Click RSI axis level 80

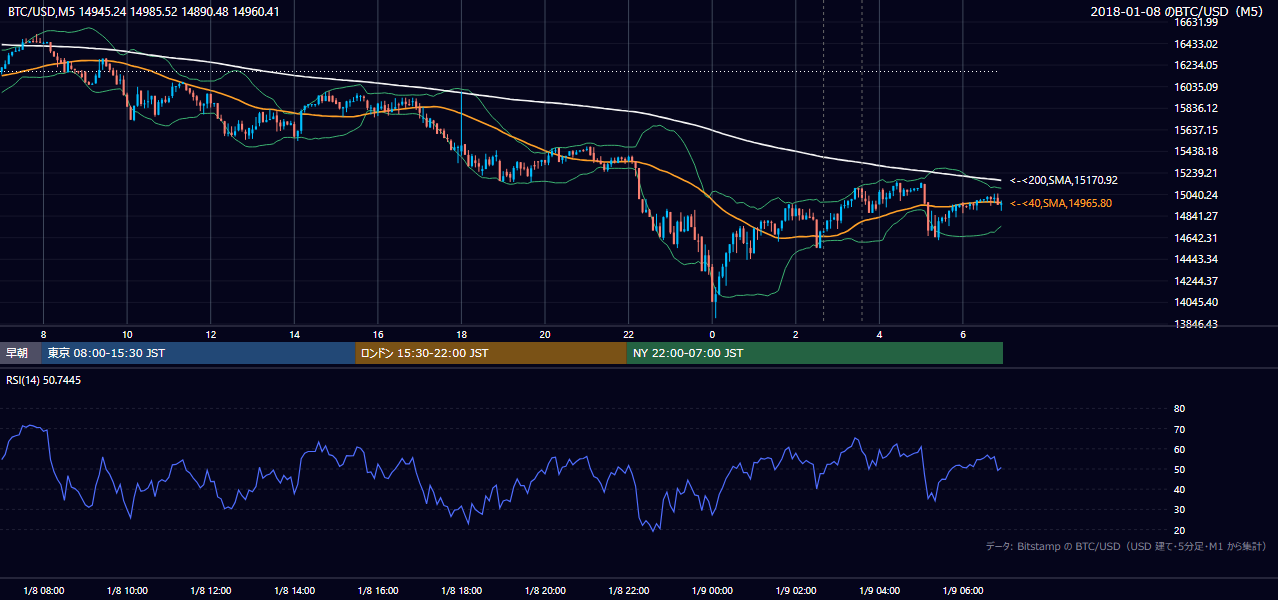(x=1179, y=409)
